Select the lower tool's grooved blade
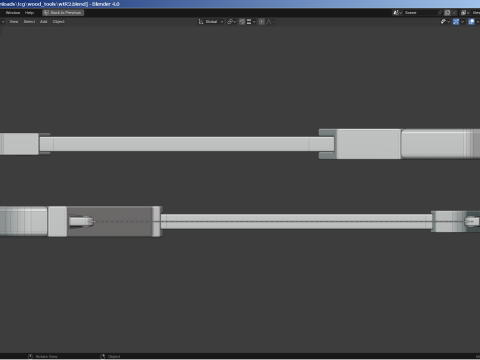Image resolution: width=480 pixels, height=360 pixels. coord(297,221)
